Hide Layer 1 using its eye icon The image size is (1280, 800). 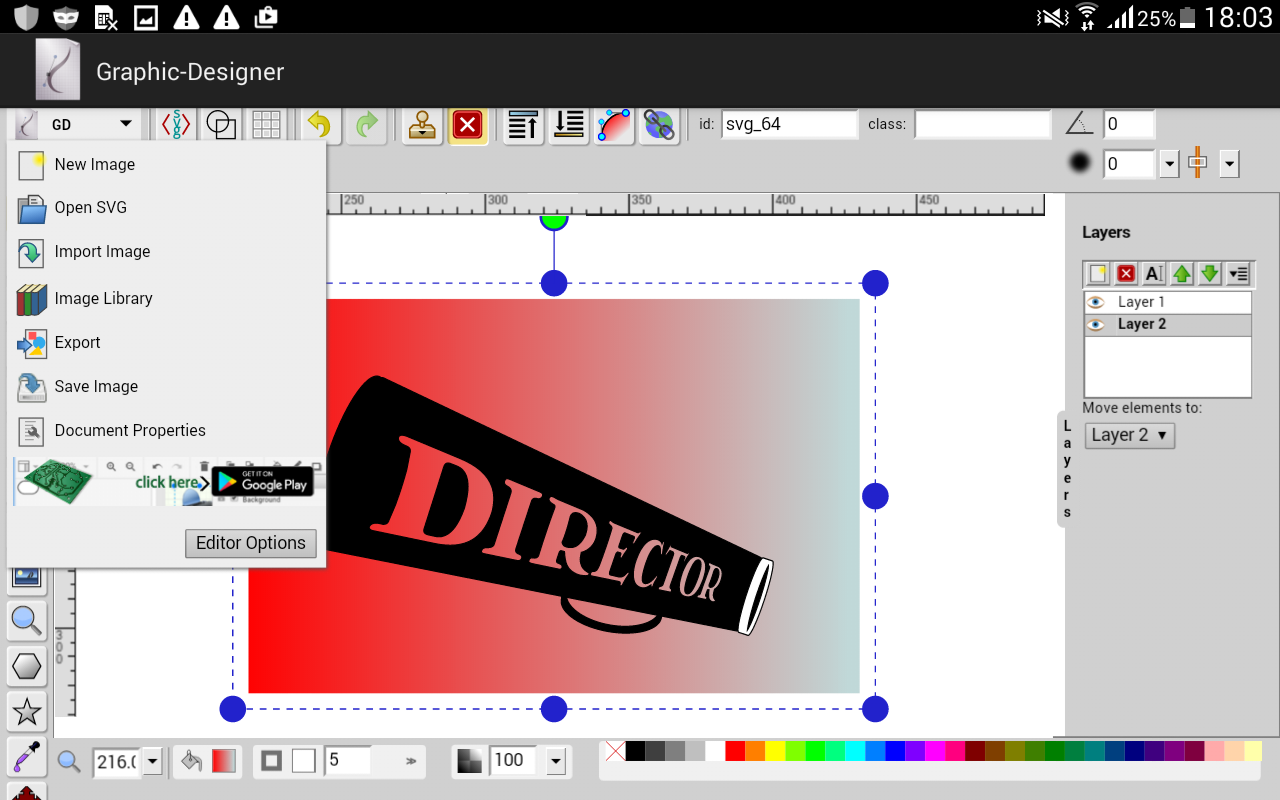[1096, 302]
